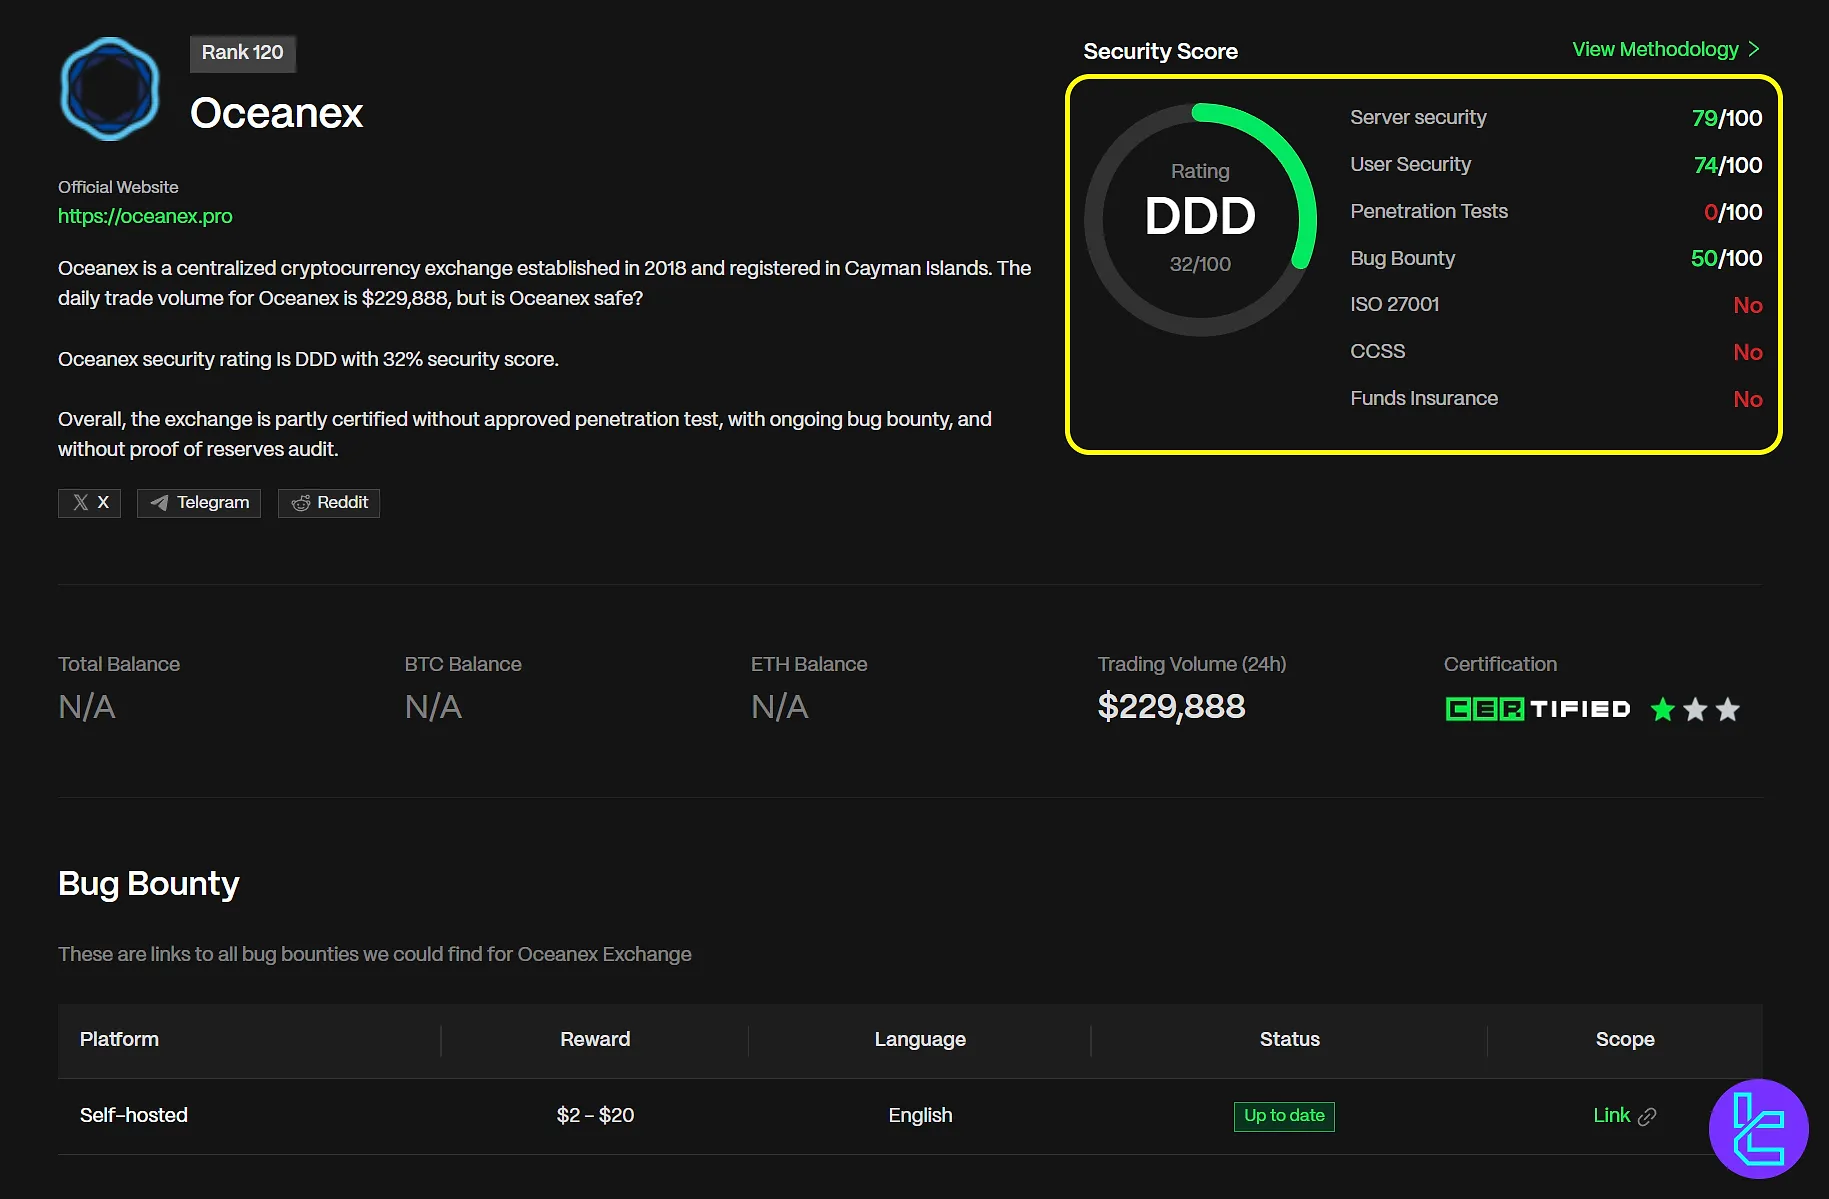Viewport: 1829px width, 1199px height.
Task: Open the Telegram channel link
Action: coord(199,503)
